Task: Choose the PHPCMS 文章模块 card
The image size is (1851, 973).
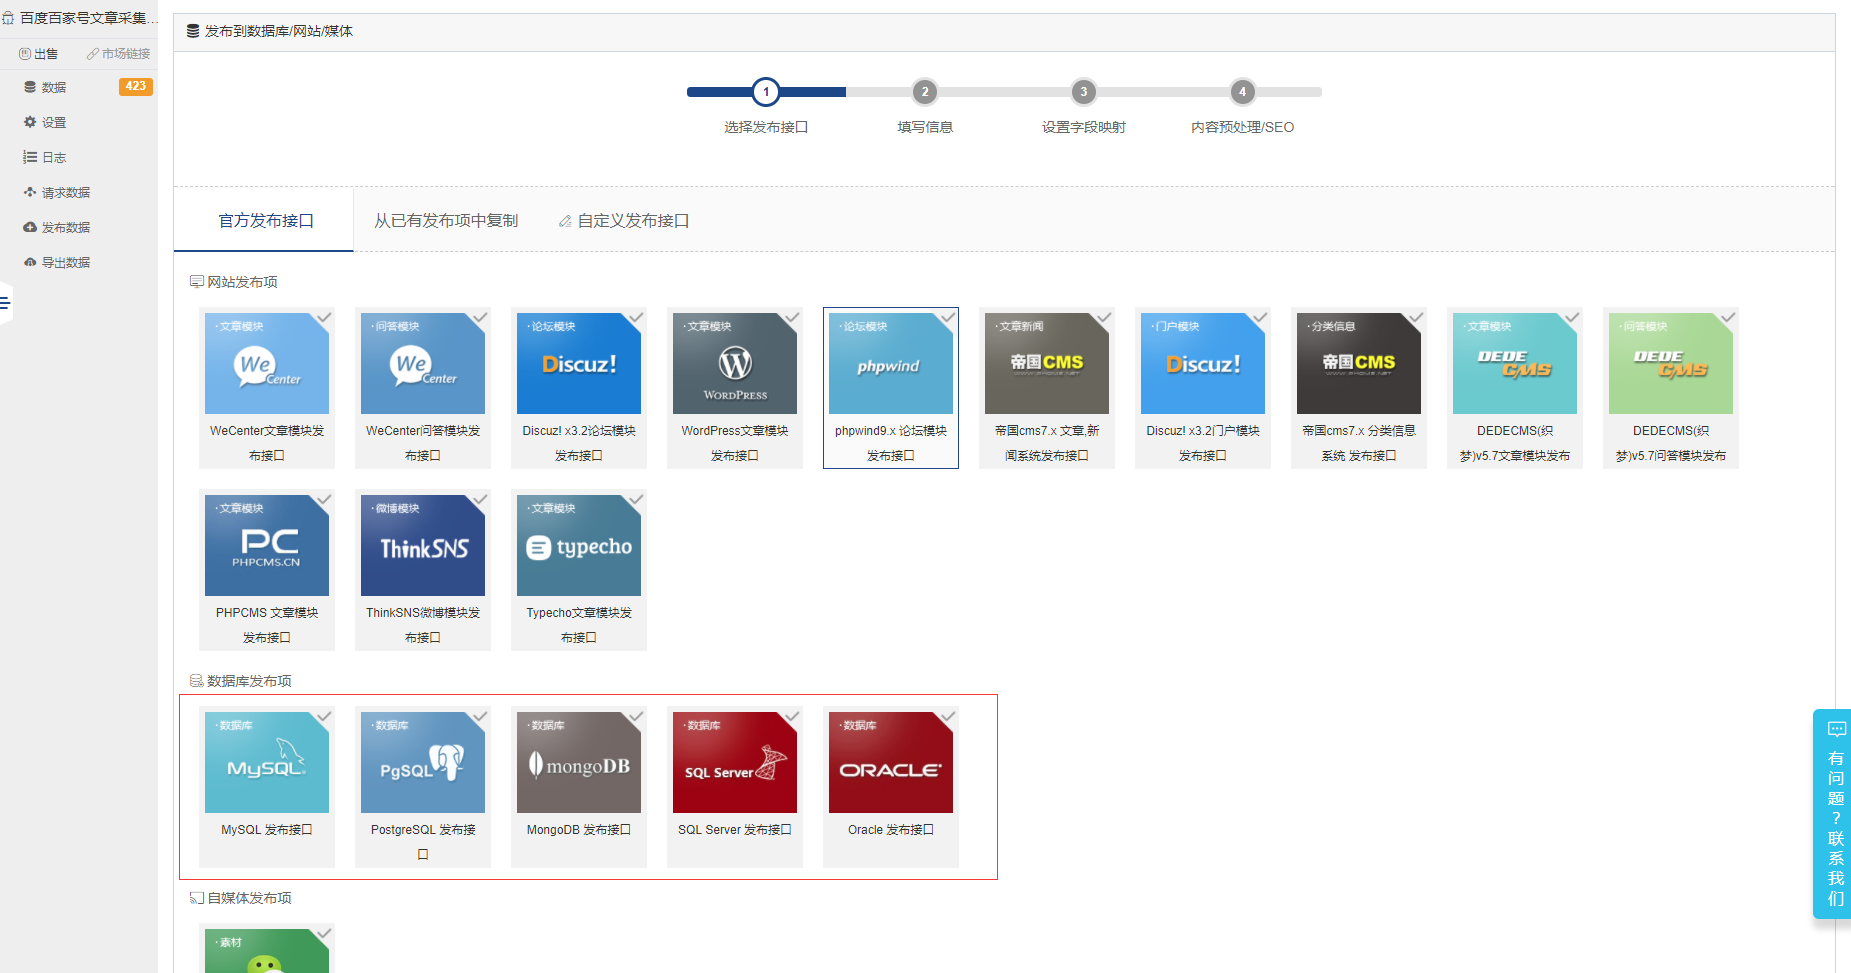Action: tap(267, 570)
